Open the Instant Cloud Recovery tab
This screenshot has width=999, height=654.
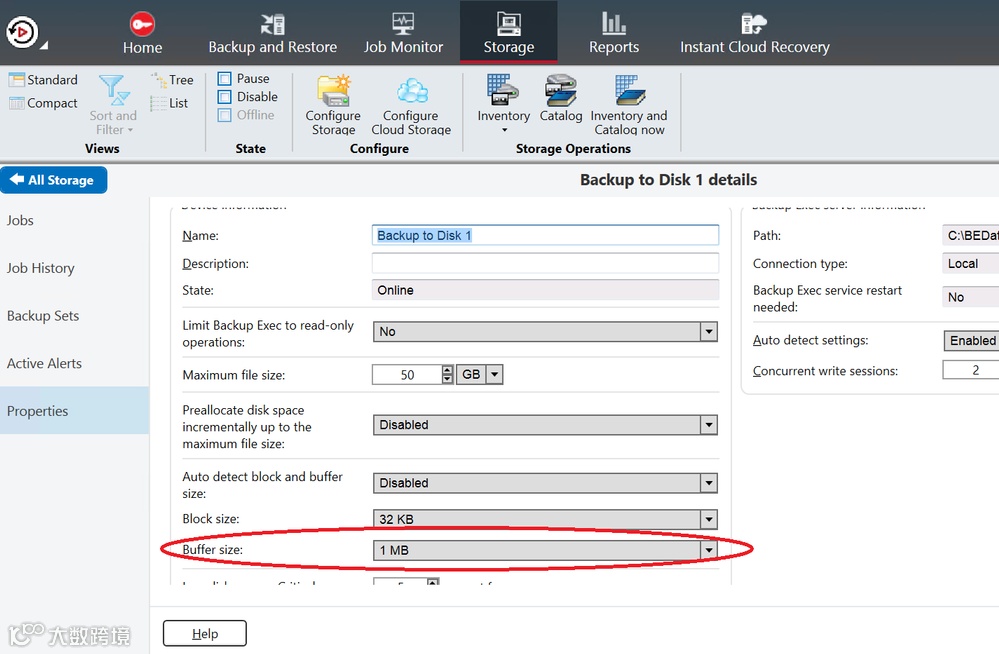pos(754,33)
